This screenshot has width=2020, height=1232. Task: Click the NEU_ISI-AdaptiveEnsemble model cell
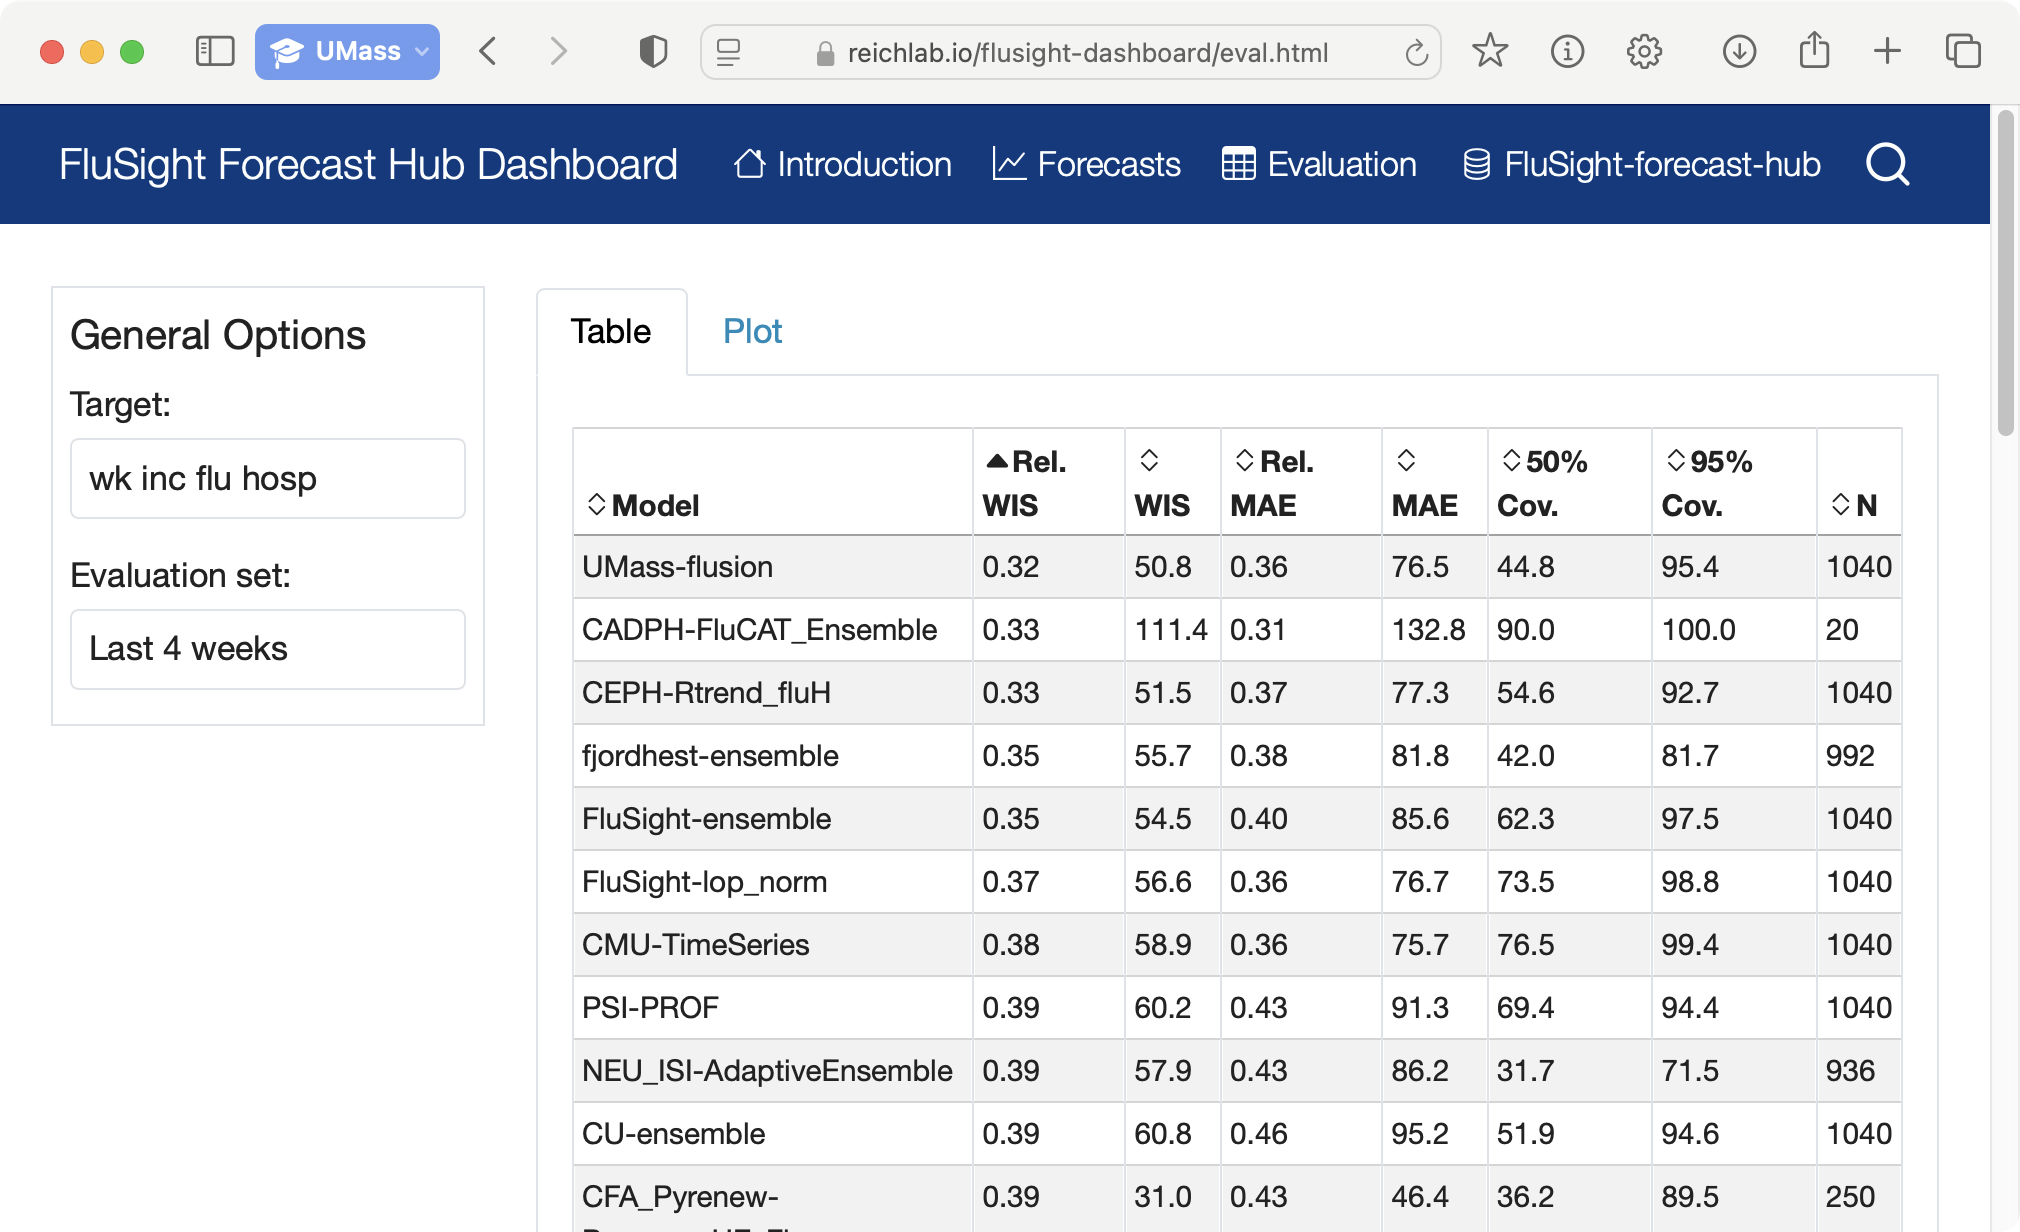(x=772, y=1071)
